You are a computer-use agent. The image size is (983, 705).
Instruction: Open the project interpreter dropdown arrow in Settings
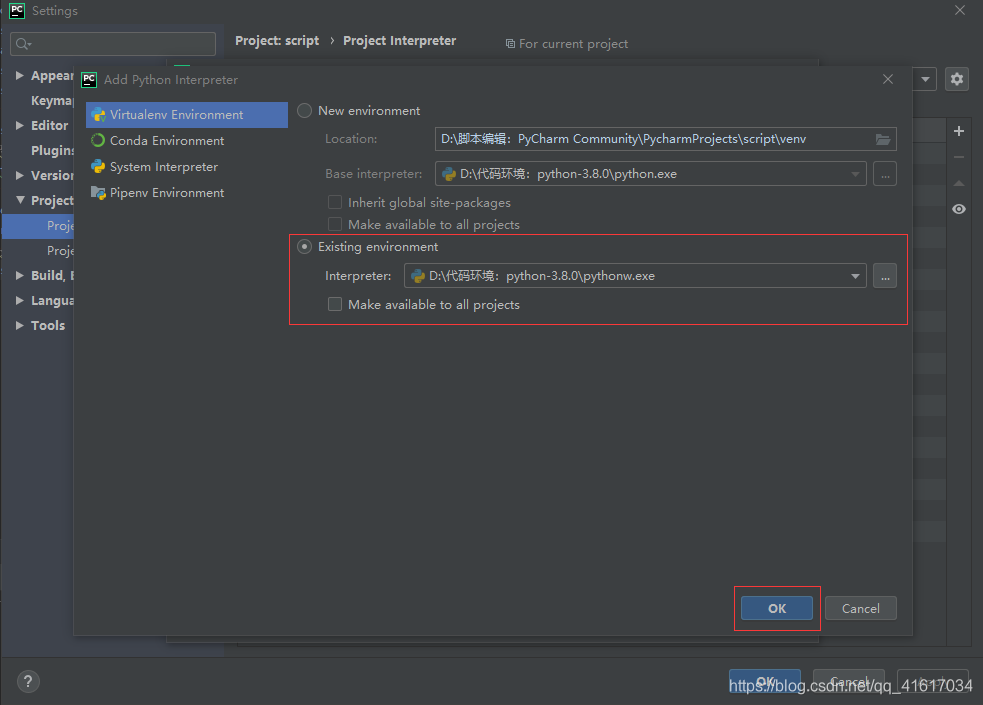925,80
